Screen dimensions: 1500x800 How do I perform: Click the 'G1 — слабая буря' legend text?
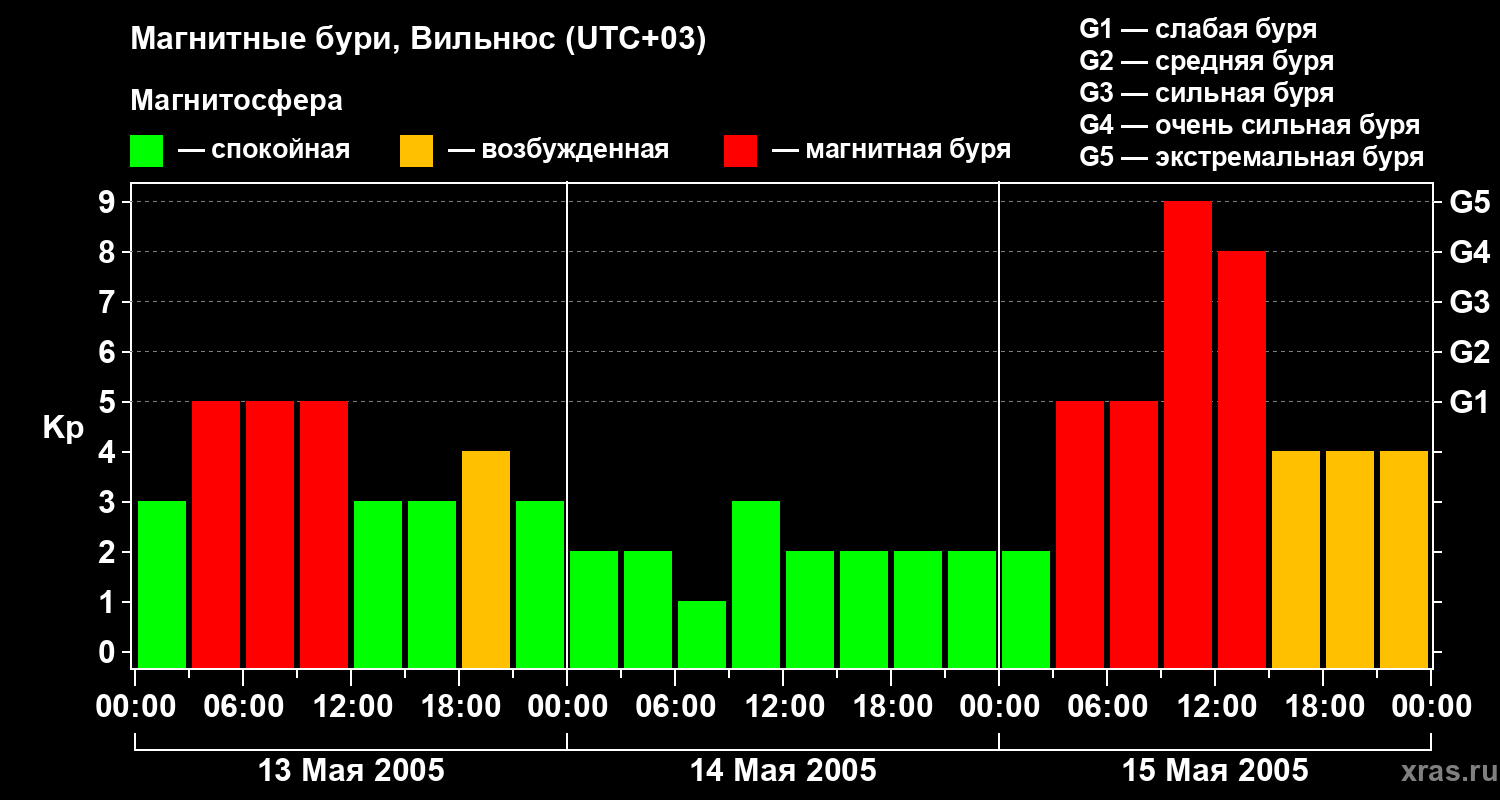(x=1198, y=29)
